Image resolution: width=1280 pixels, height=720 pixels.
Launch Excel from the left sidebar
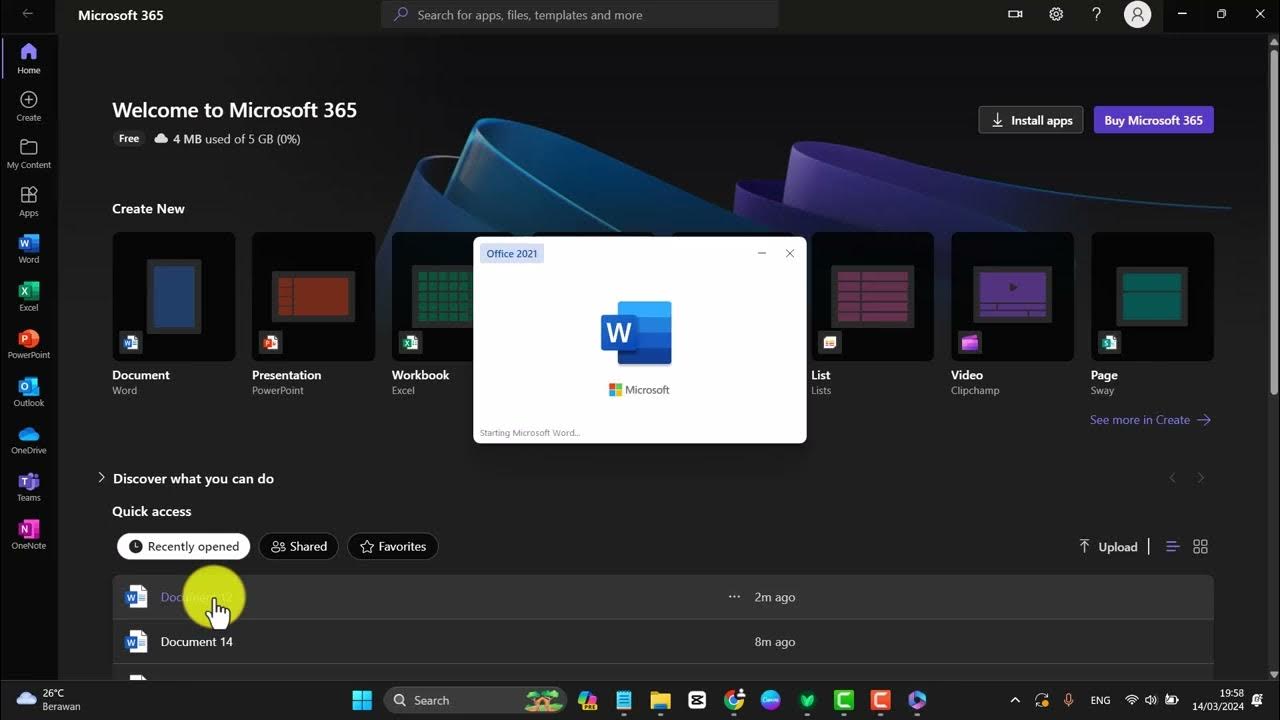tap(29, 297)
